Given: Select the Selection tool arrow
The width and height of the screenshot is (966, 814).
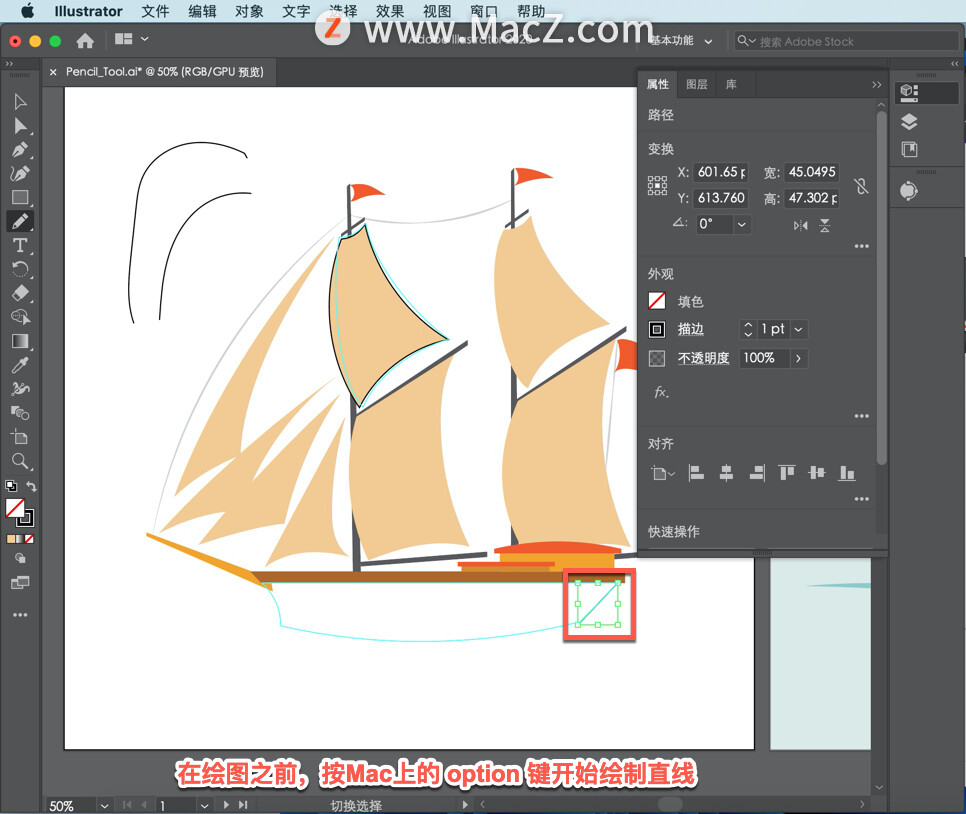Looking at the screenshot, I should (20, 102).
